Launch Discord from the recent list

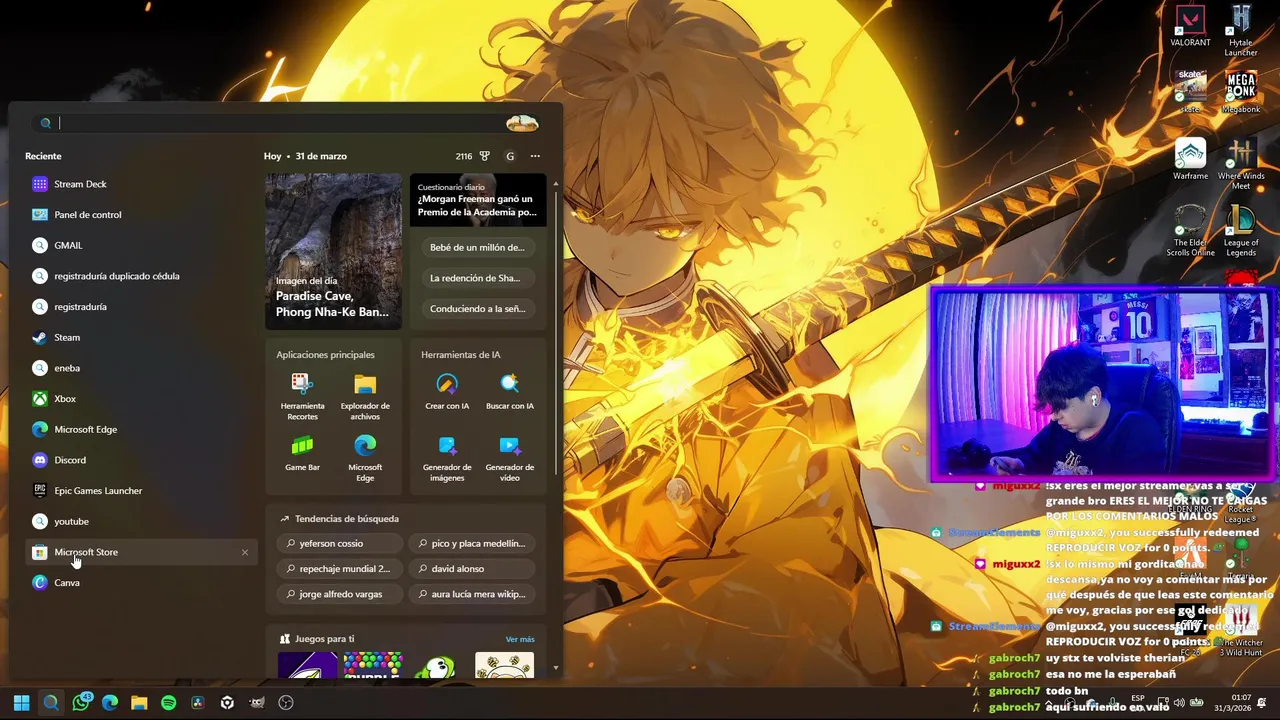[140, 460]
